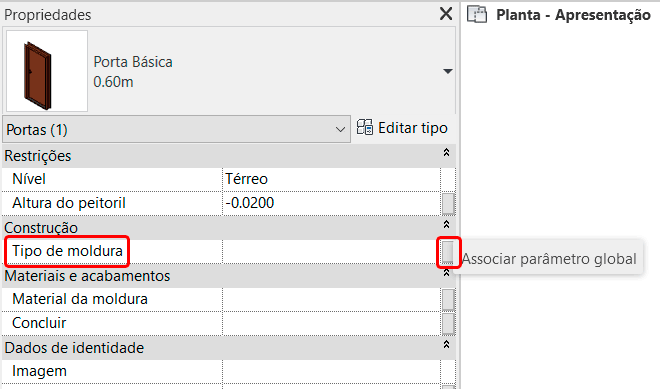
Task: Collapse the Restrições section
Action: pyautogui.click(x=447, y=152)
